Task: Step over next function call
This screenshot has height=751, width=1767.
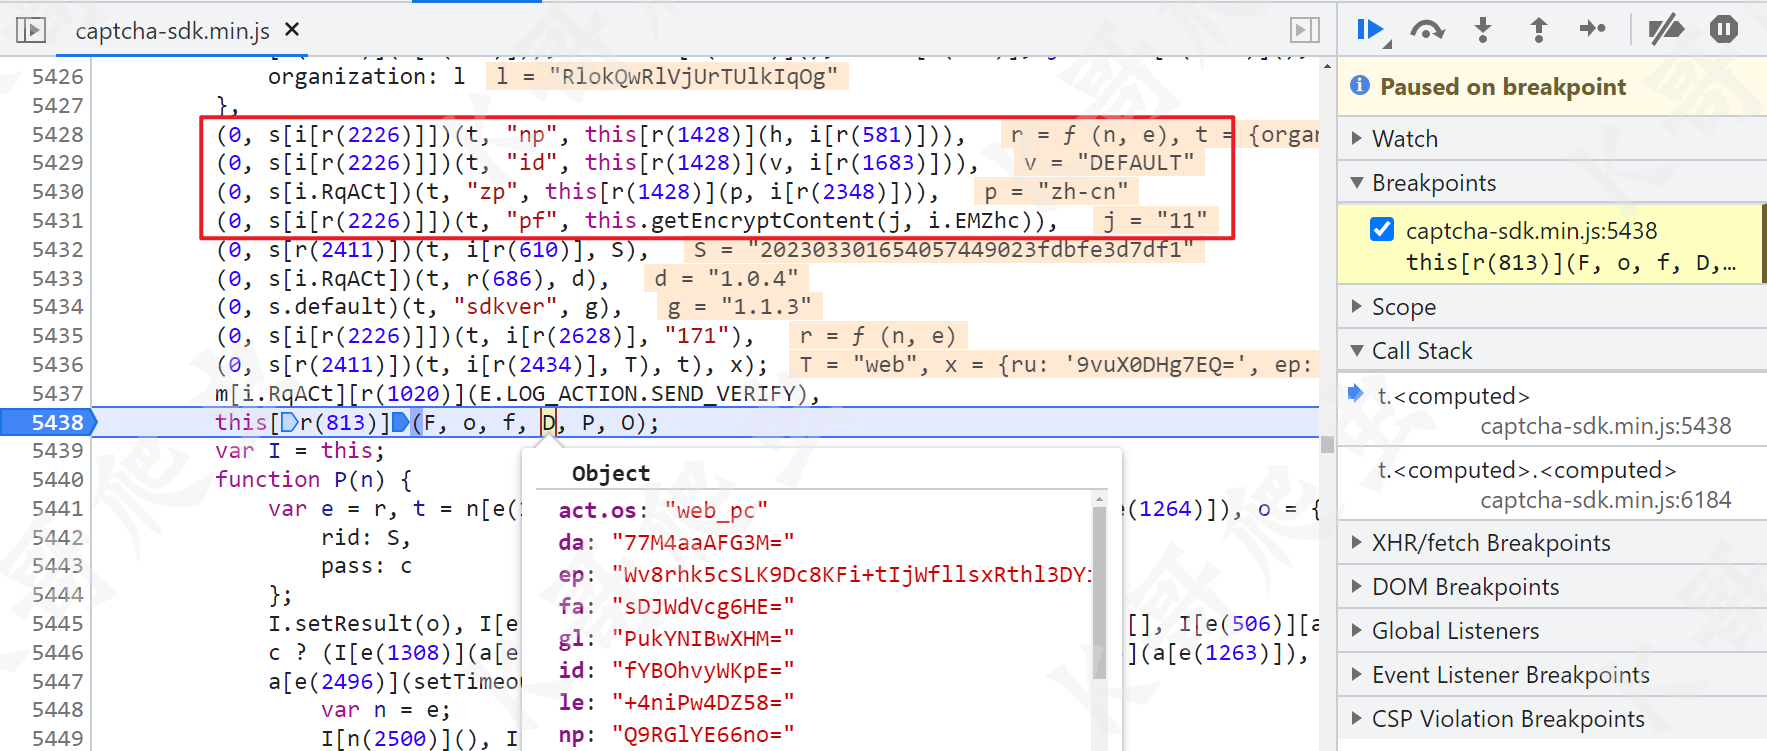Action: pos(1427,30)
